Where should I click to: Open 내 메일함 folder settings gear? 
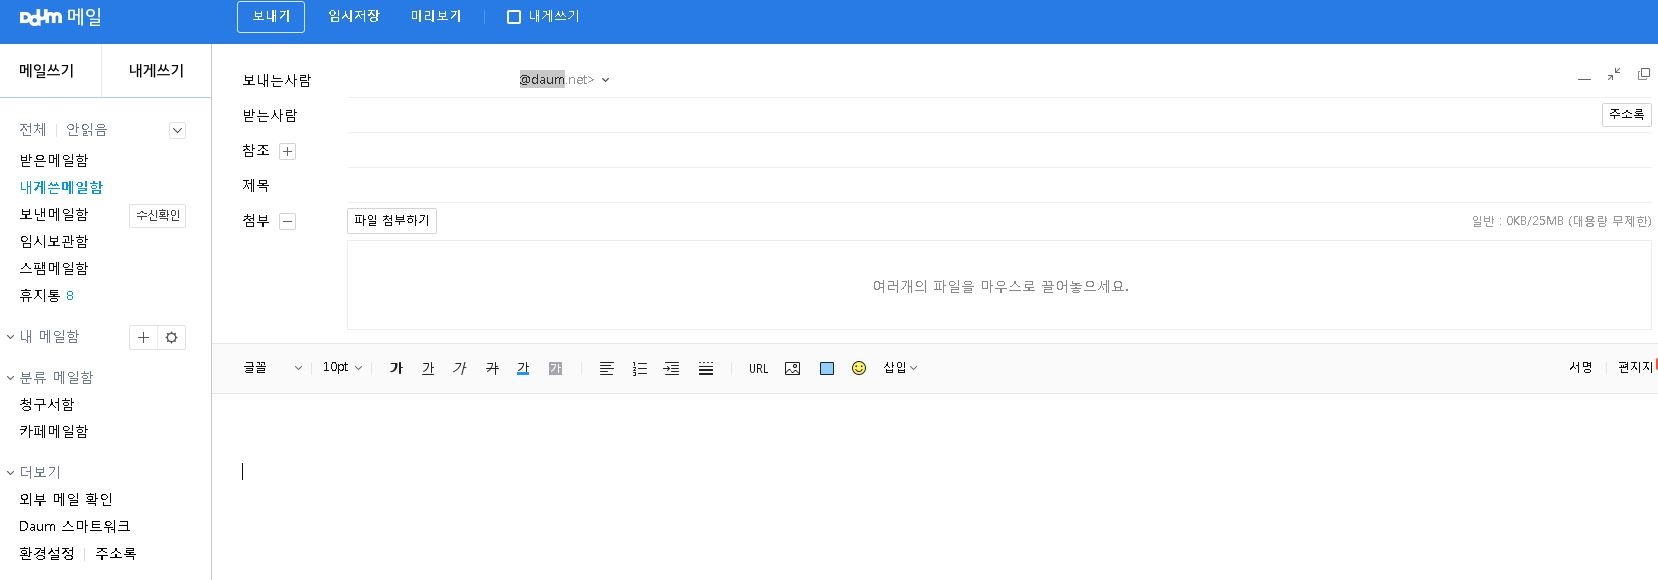[172, 338]
